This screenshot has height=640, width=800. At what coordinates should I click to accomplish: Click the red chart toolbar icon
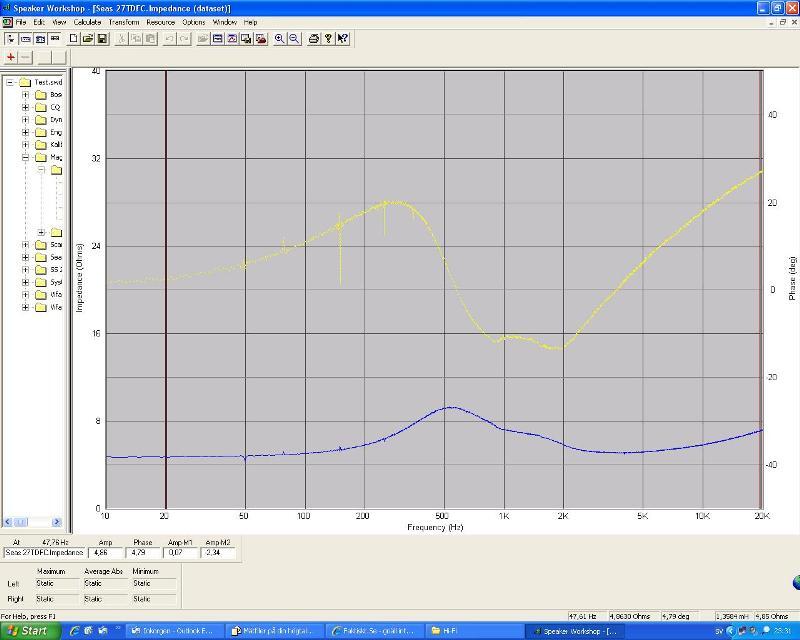(261, 39)
